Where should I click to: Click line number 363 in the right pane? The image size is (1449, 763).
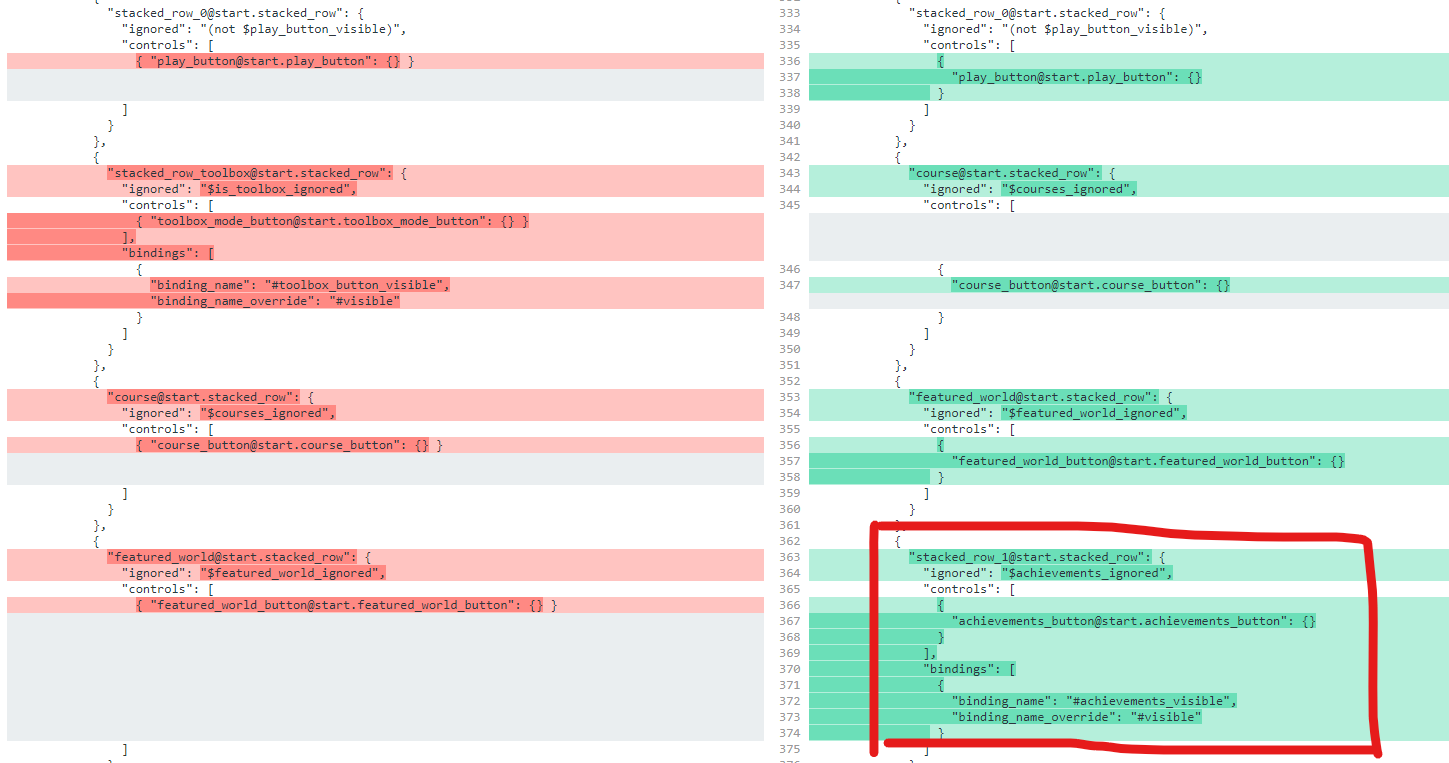coord(789,557)
